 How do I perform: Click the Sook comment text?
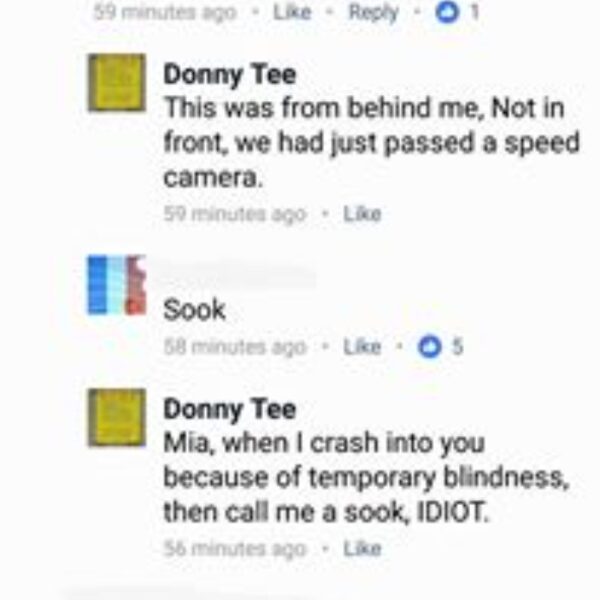[x=195, y=310]
